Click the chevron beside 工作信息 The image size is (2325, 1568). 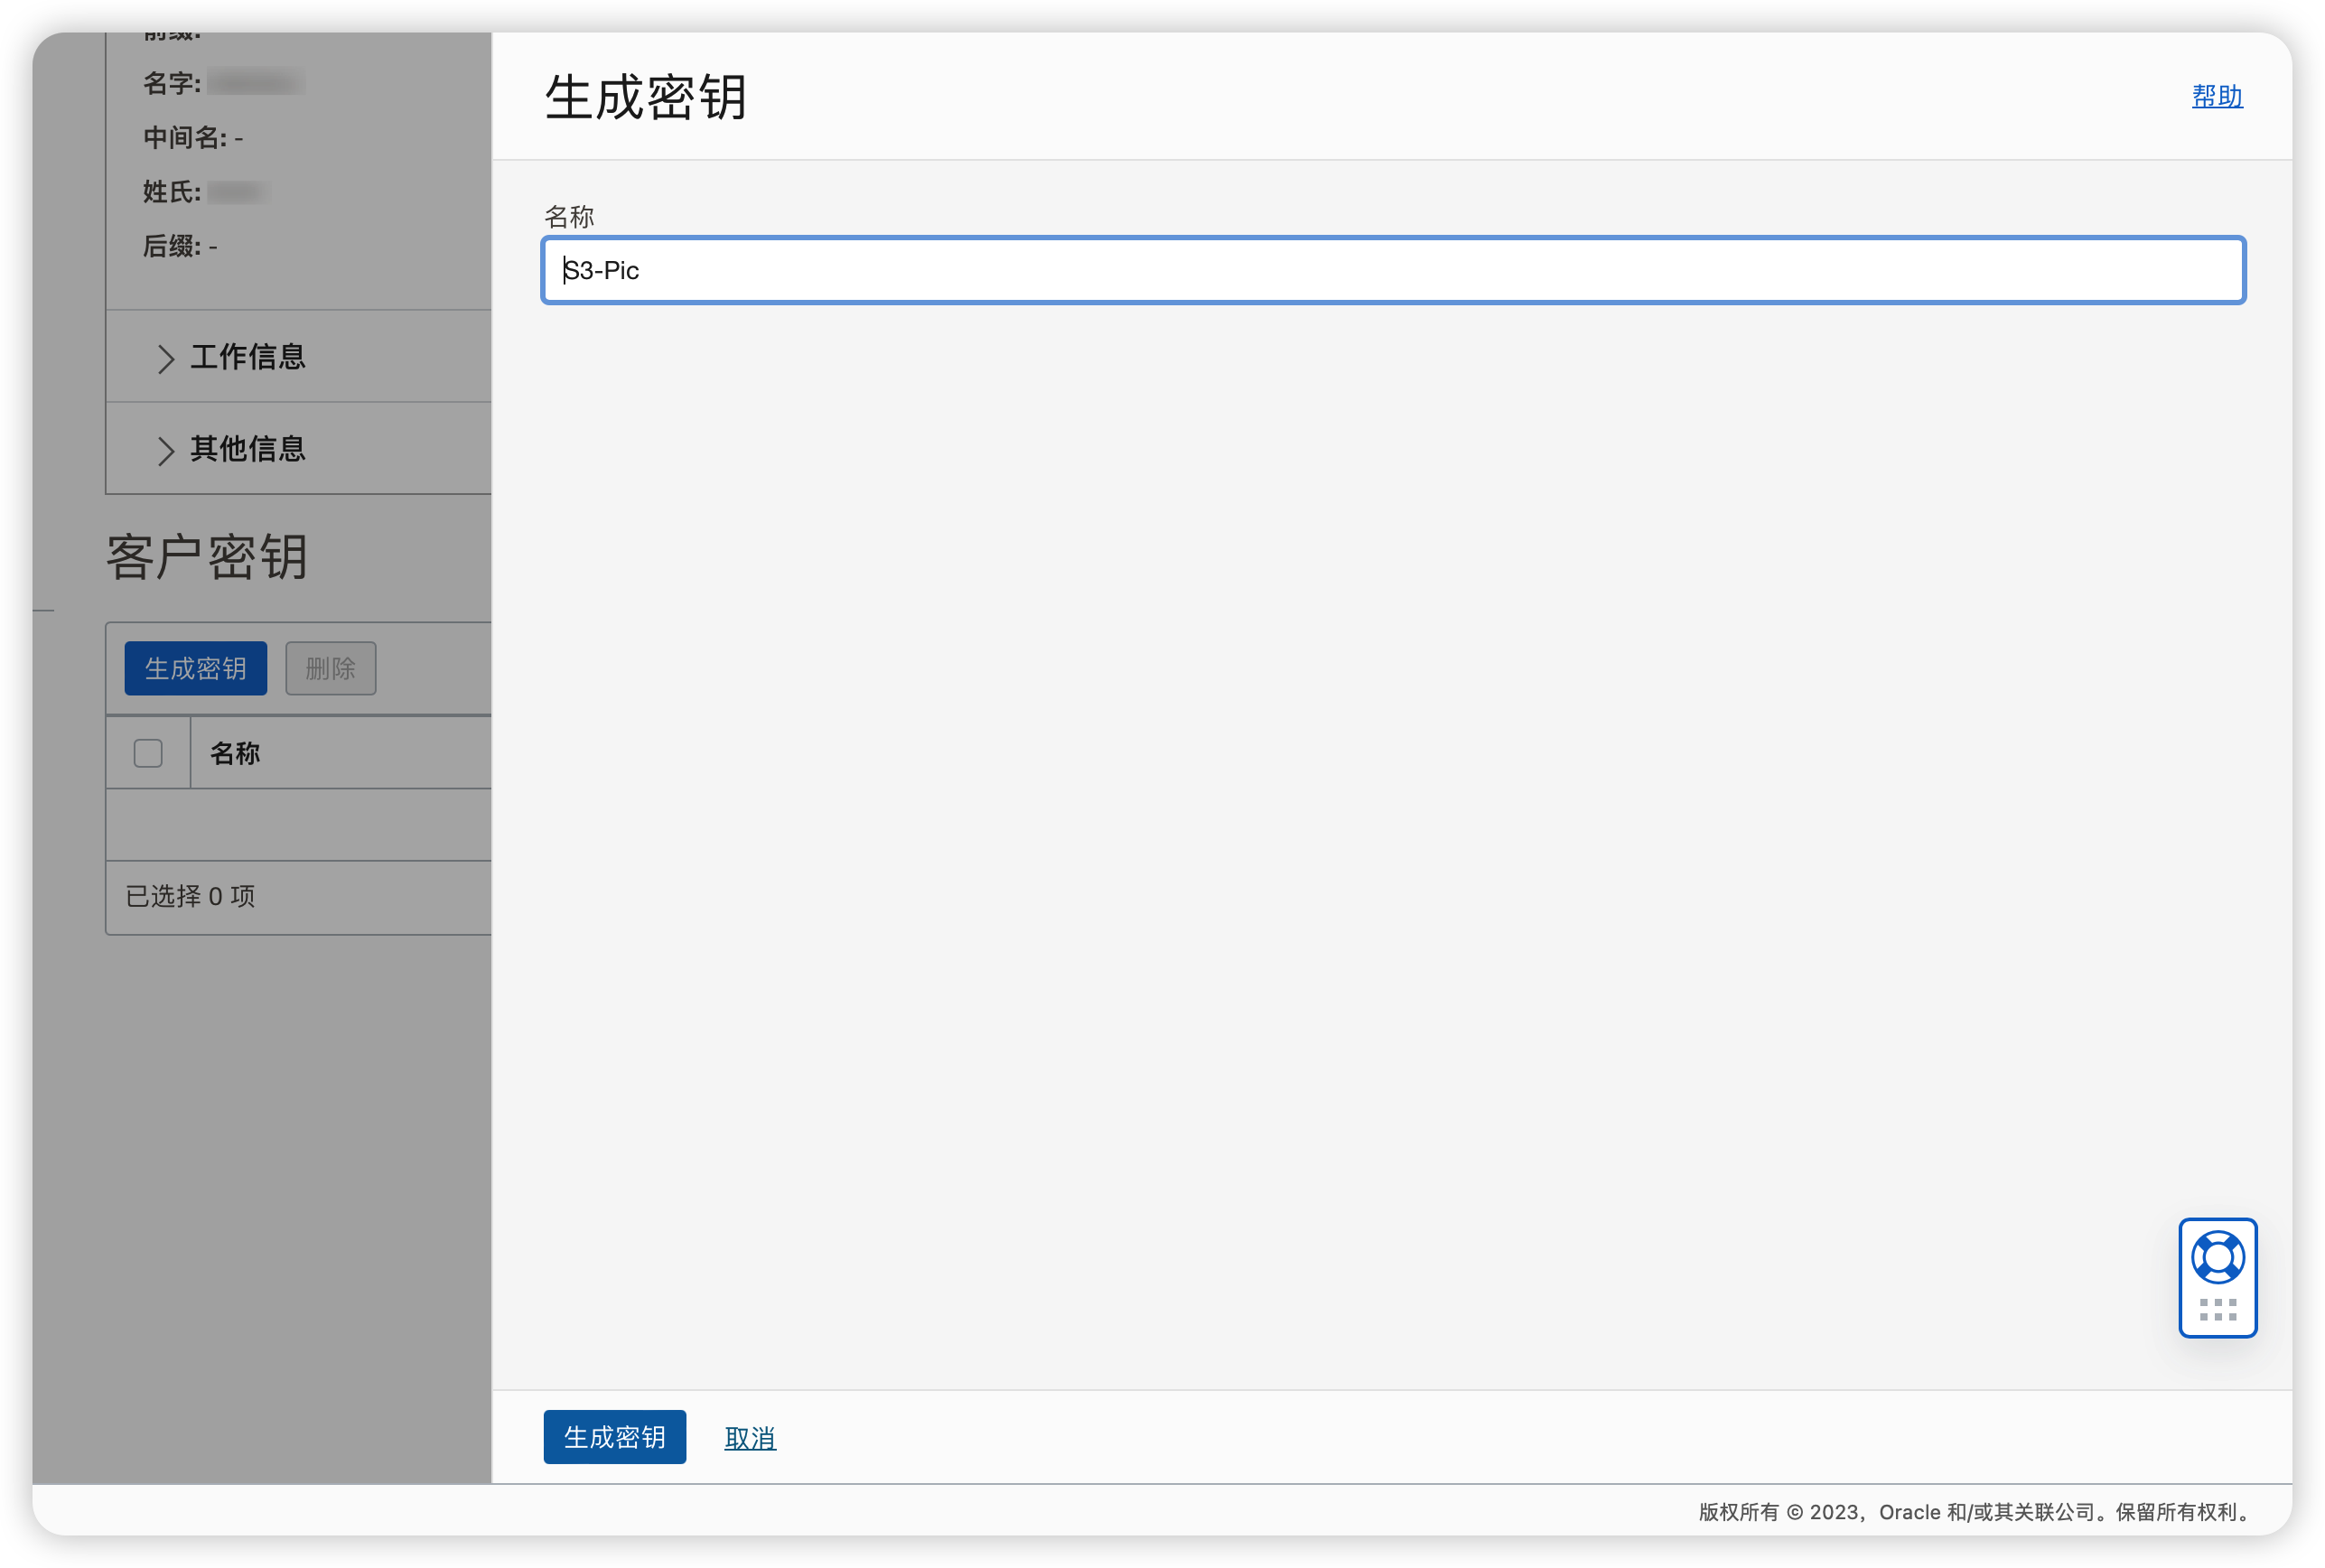166,358
